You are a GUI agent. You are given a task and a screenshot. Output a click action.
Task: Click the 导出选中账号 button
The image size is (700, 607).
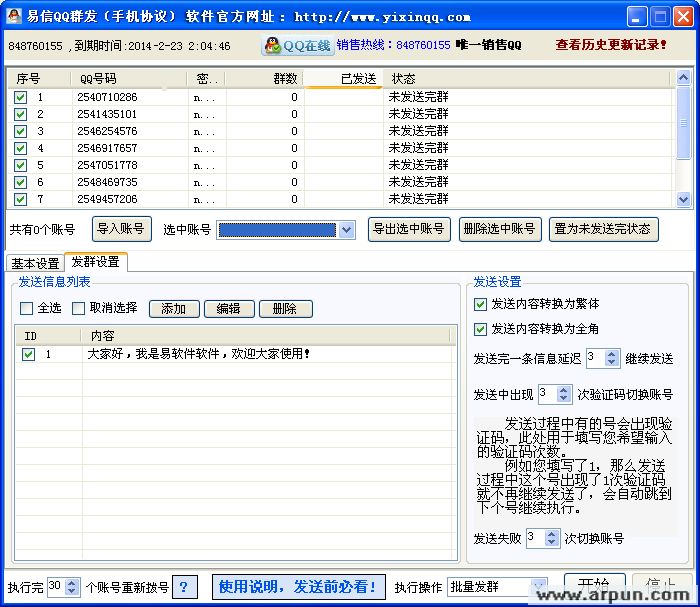tap(409, 229)
